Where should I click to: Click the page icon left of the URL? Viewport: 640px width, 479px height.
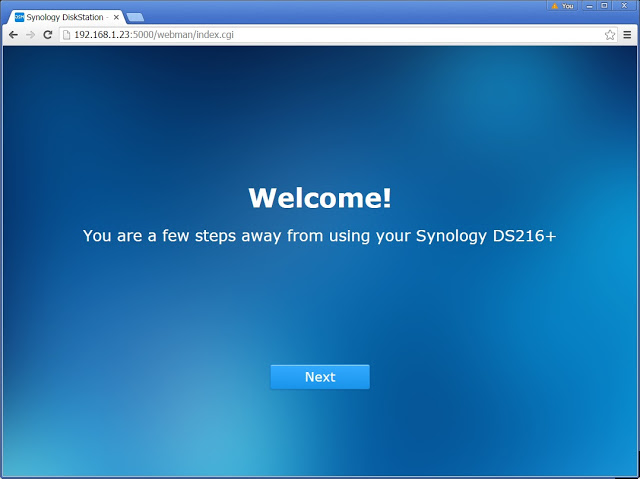[66, 35]
